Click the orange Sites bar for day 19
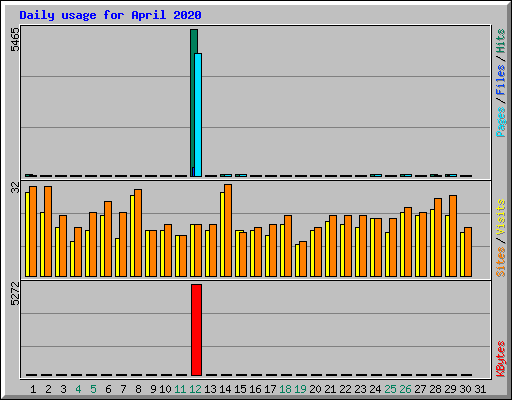Viewport: 512px width, 400px height. pos(303,259)
